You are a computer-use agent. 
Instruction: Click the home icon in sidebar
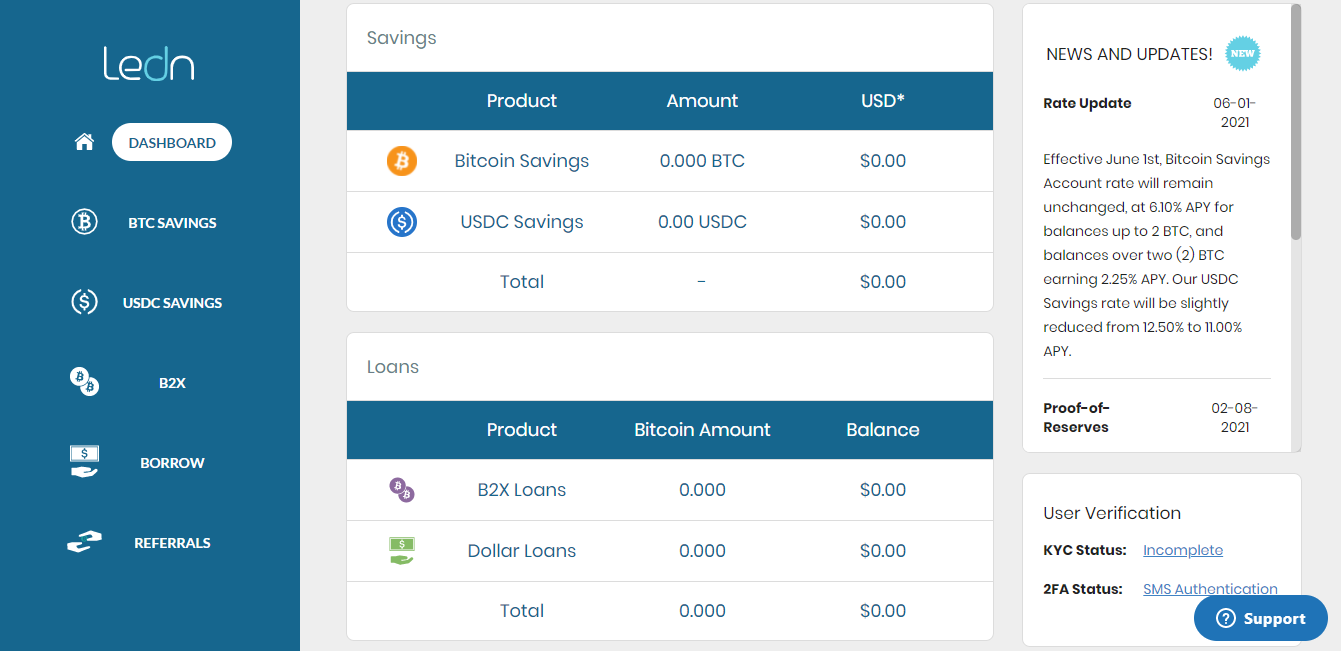[84, 142]
